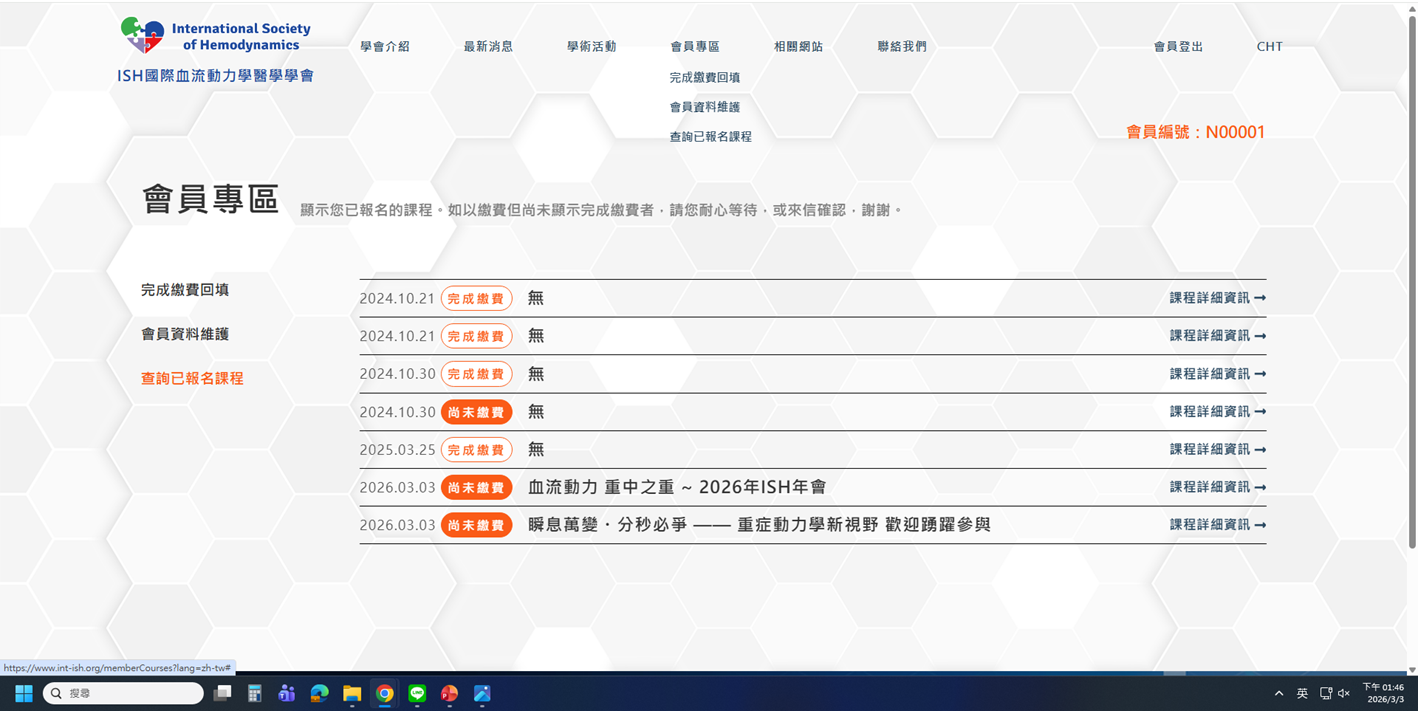
Task: Open the CHT language selector
Action: tap(1269, 47)
